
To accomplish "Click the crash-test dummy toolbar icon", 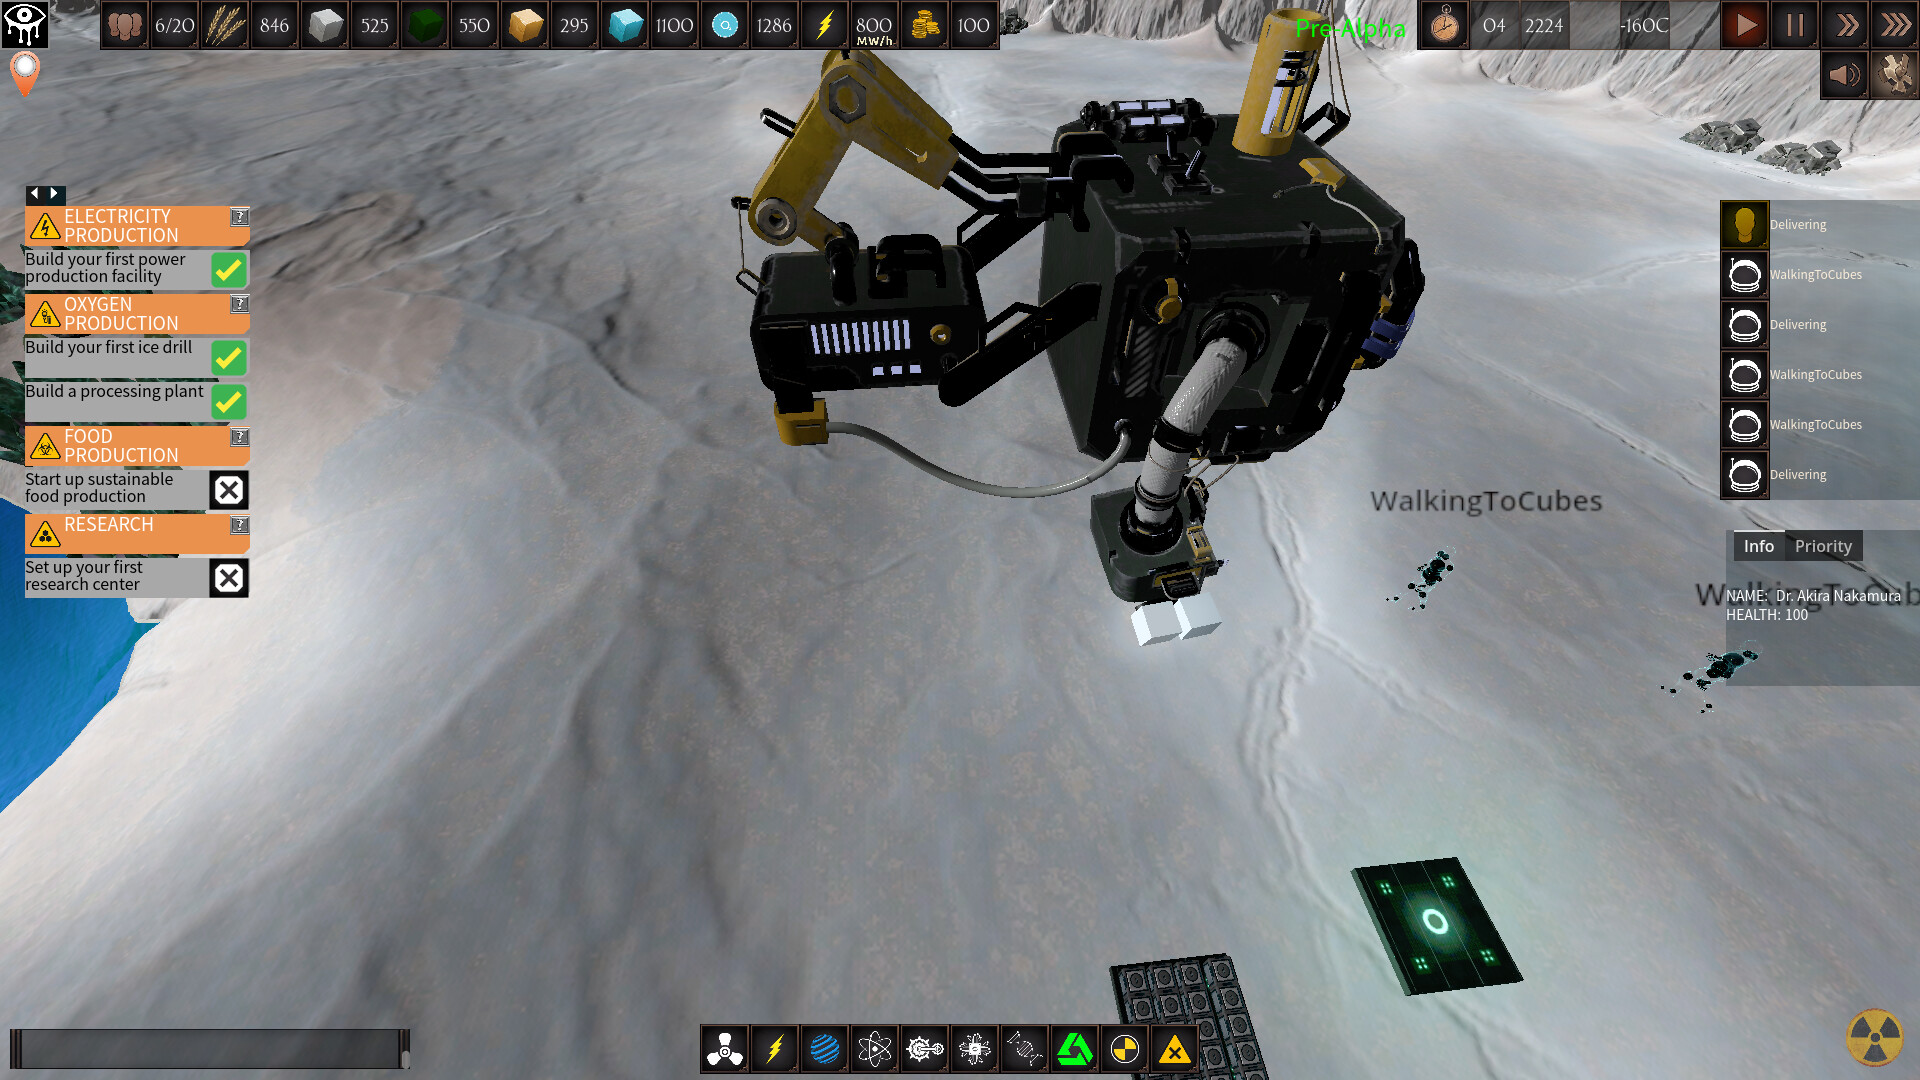I will (x=1124, y=1049).
